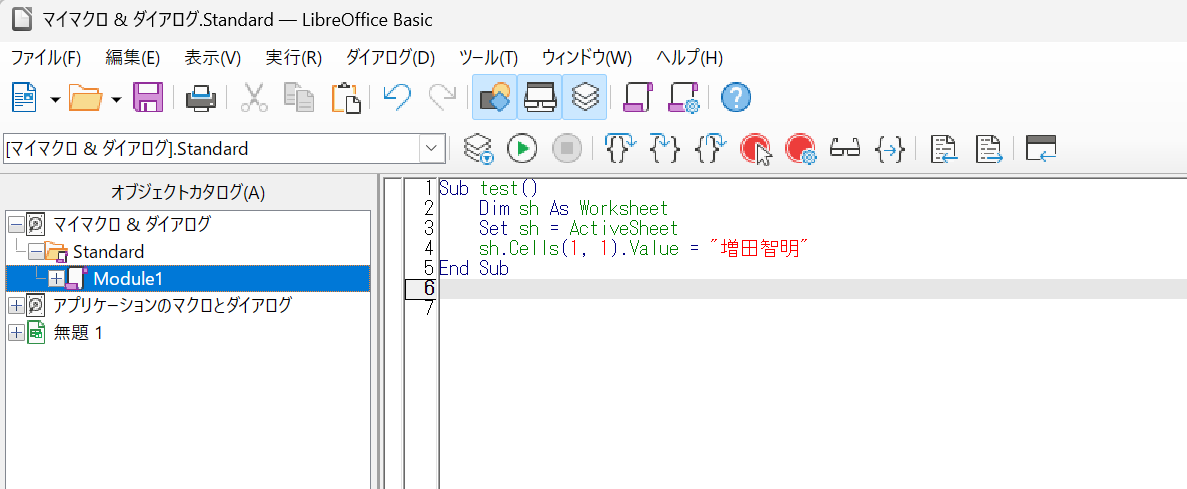Run the macro with the green play button
Viewport: 1187px width, 489px height.
coord(521,149)
